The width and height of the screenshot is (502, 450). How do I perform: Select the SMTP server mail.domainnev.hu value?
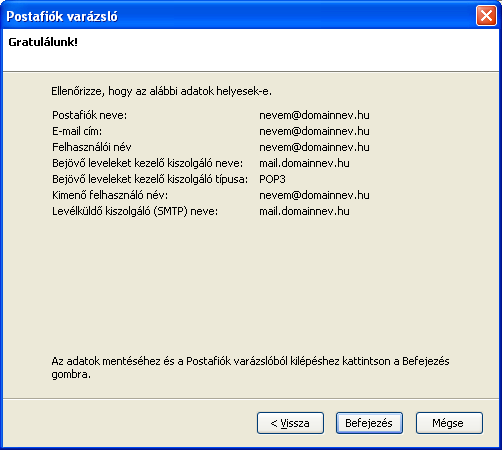tap(304, 211)
